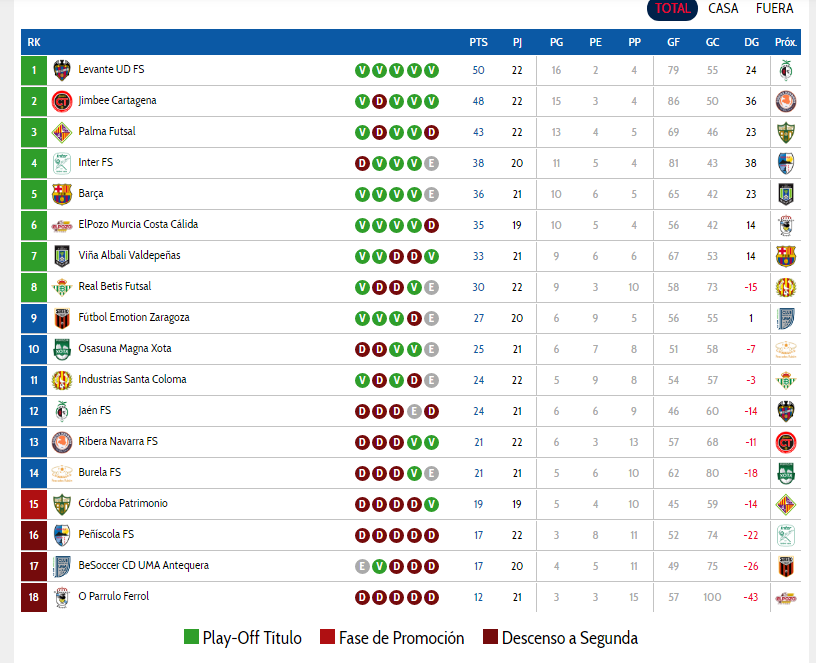Click Jaén FS grey draw result badge
Screen dimensions: 816x663
pyautogui.click(x=414, y=411)
